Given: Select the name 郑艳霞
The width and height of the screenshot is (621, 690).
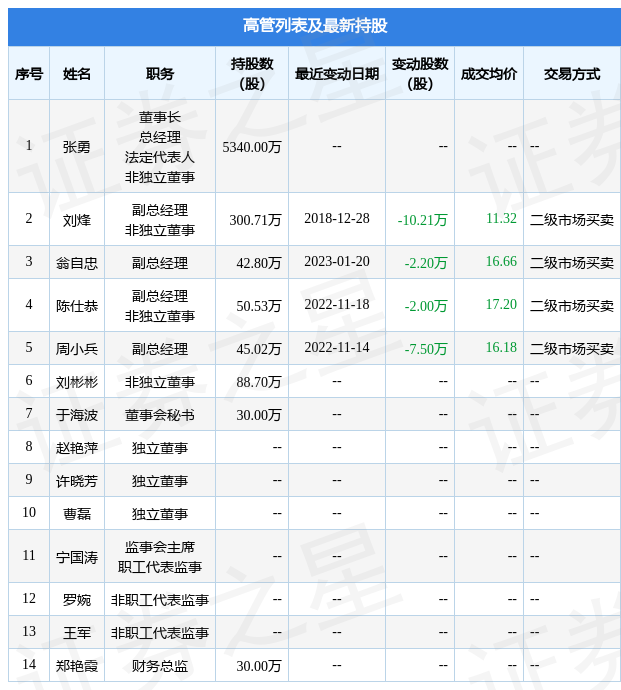Looking at the screenshot, I should (77, 666).
